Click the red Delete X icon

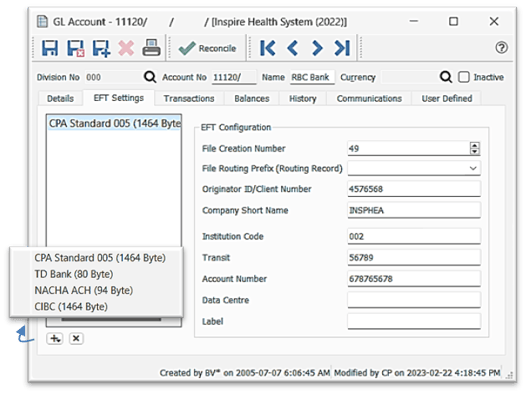(126, 48)
